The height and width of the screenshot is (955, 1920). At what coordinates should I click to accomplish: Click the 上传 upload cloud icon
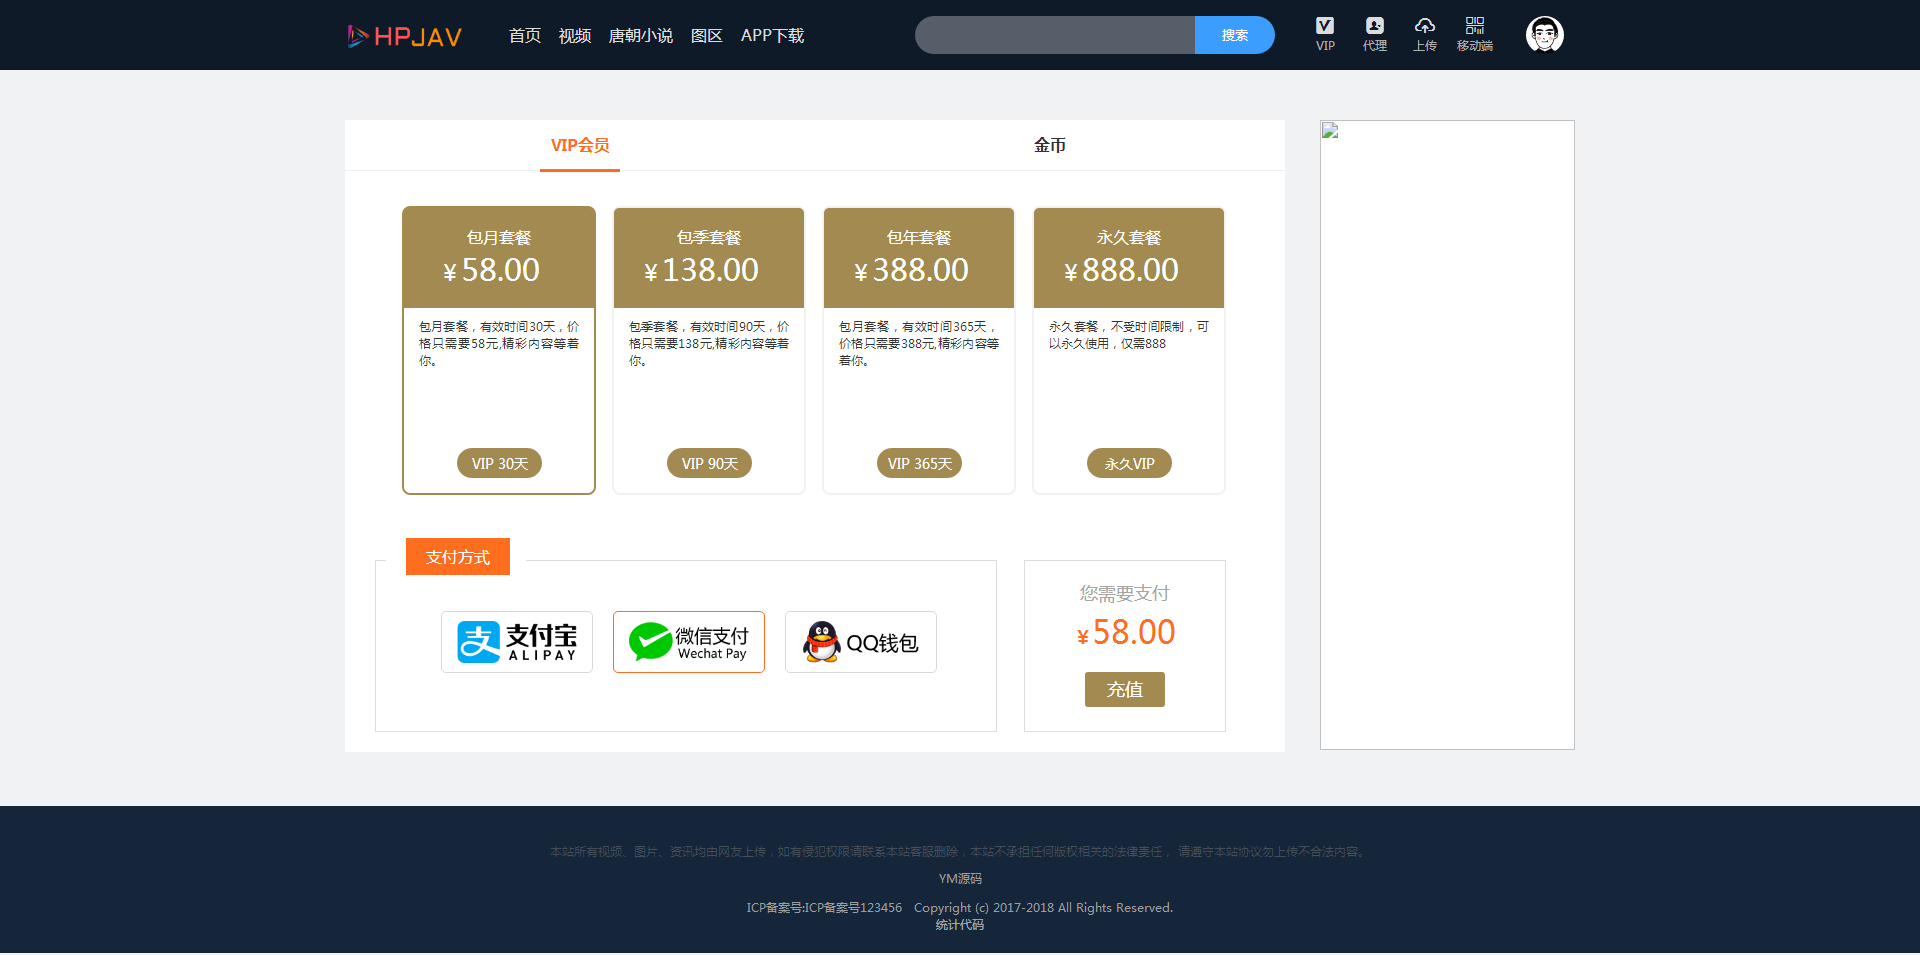pos(1425,34)
